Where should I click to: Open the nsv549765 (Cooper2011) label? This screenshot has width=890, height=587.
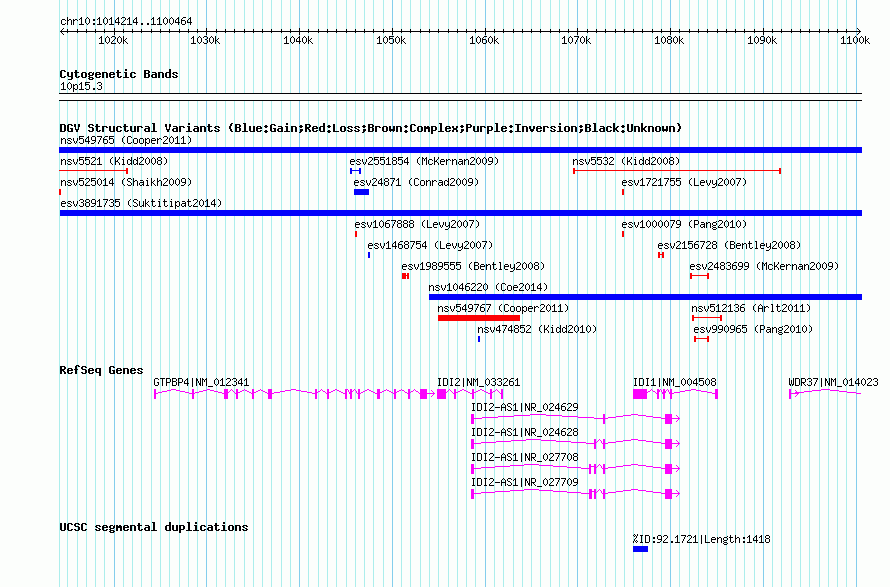pyautogui.click(x=126, y=140)
